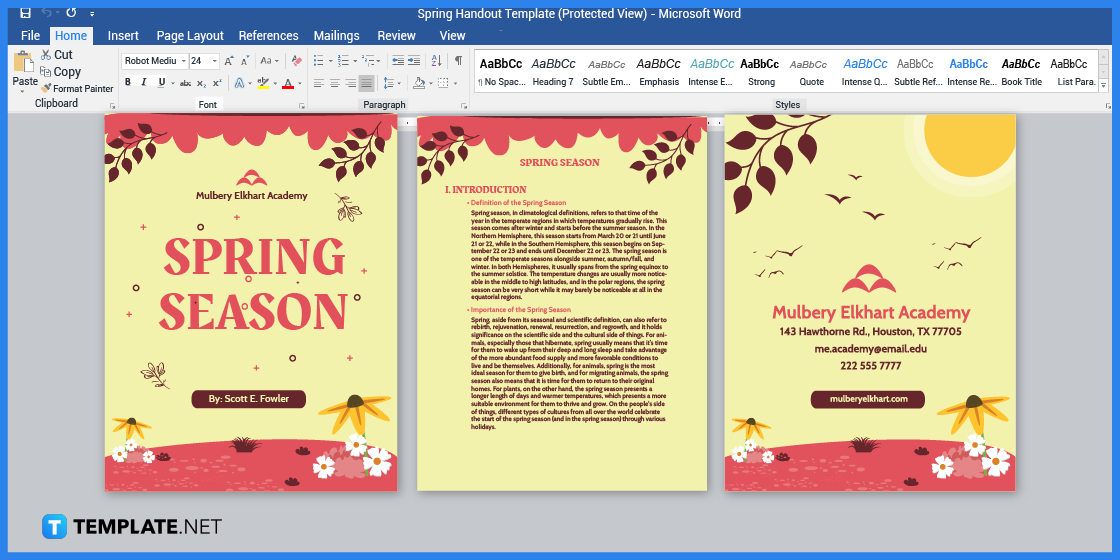This screenshot has height=560, width=1120.
Task: Open the File tab
Action: point(31,36)
